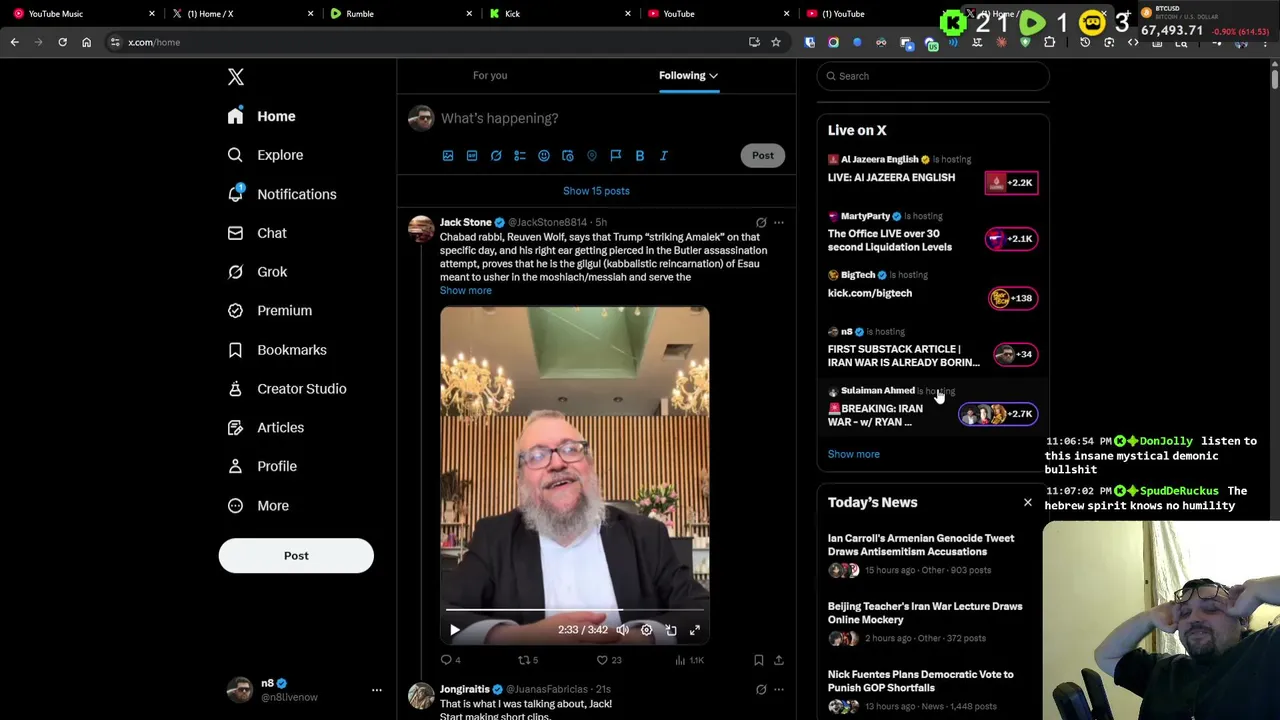Add media image to the post

[448, 156]
